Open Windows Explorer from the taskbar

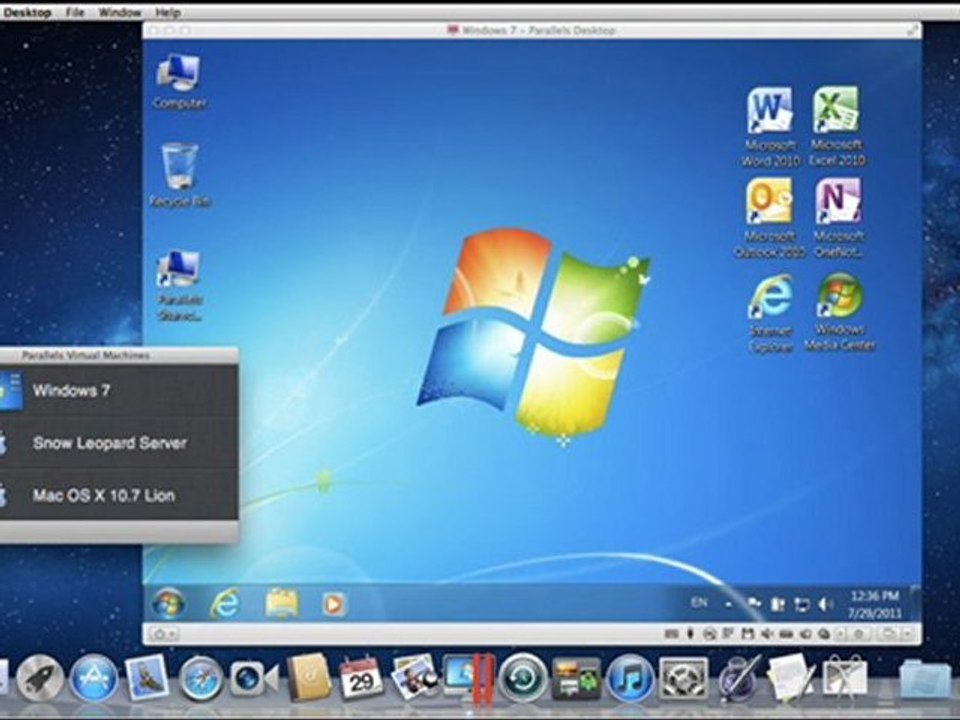pyautogui.click(x=282, y=604)
